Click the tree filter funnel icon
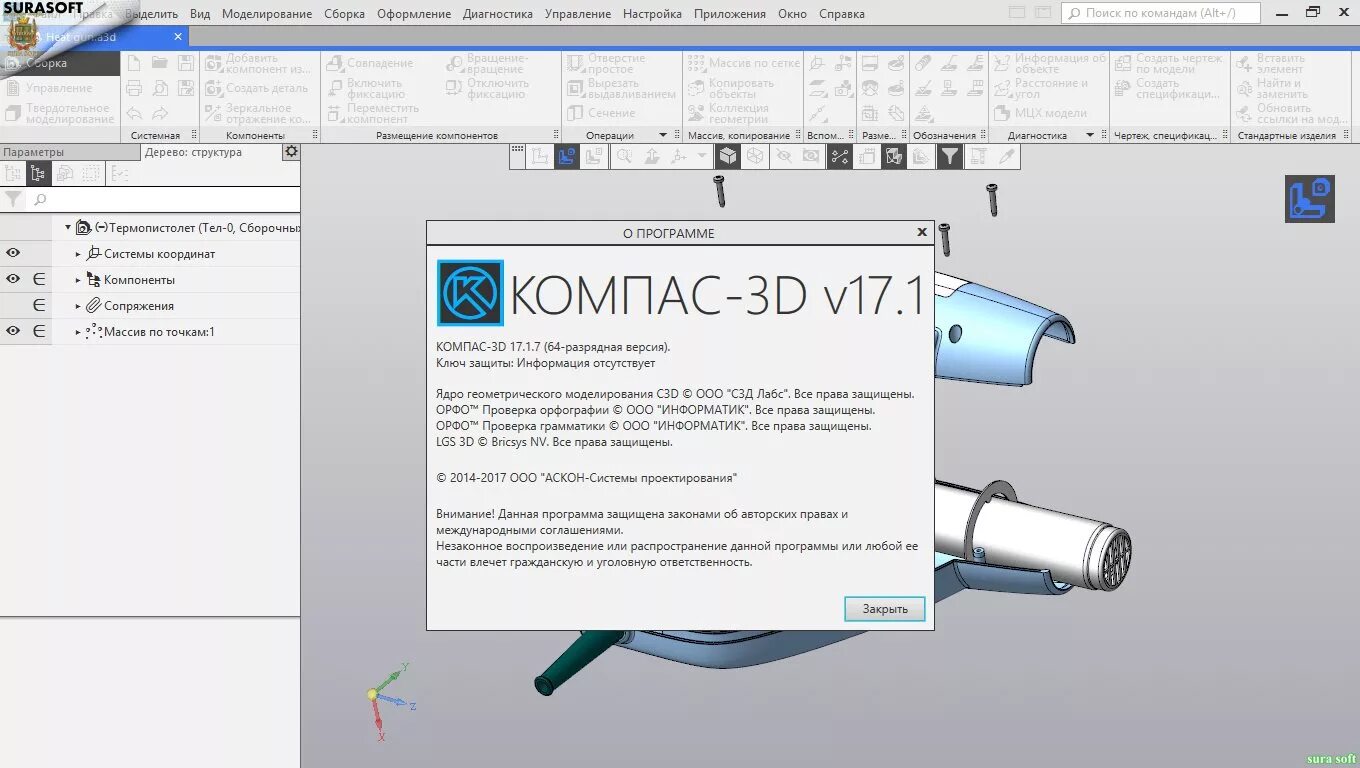 click(13, 199)
